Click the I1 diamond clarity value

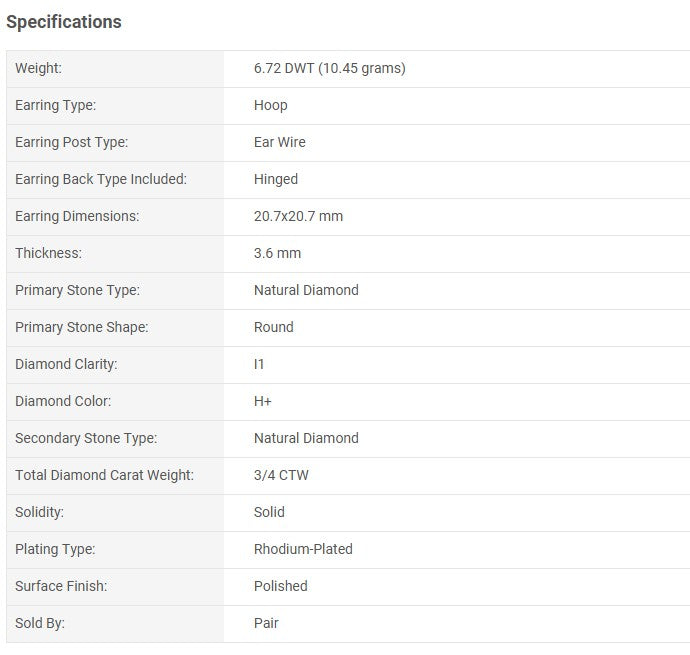(259, 364)
